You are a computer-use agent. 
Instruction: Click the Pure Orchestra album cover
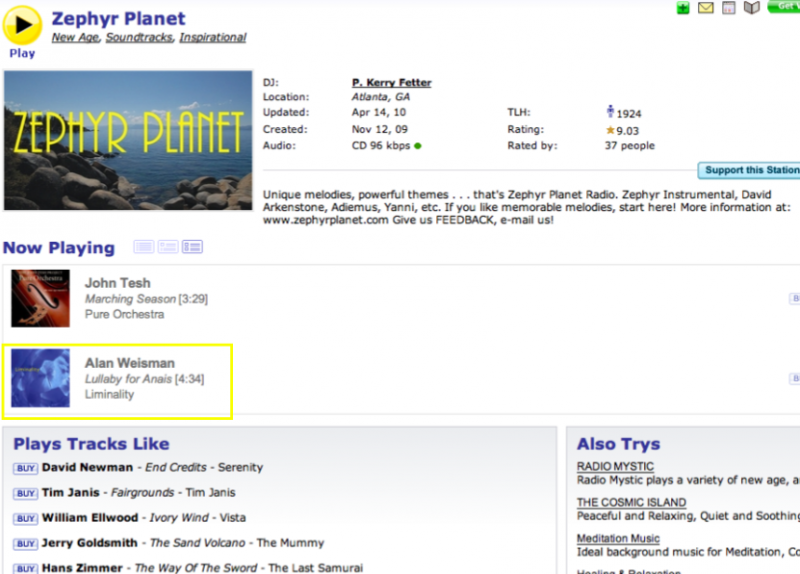pos(40,298)
